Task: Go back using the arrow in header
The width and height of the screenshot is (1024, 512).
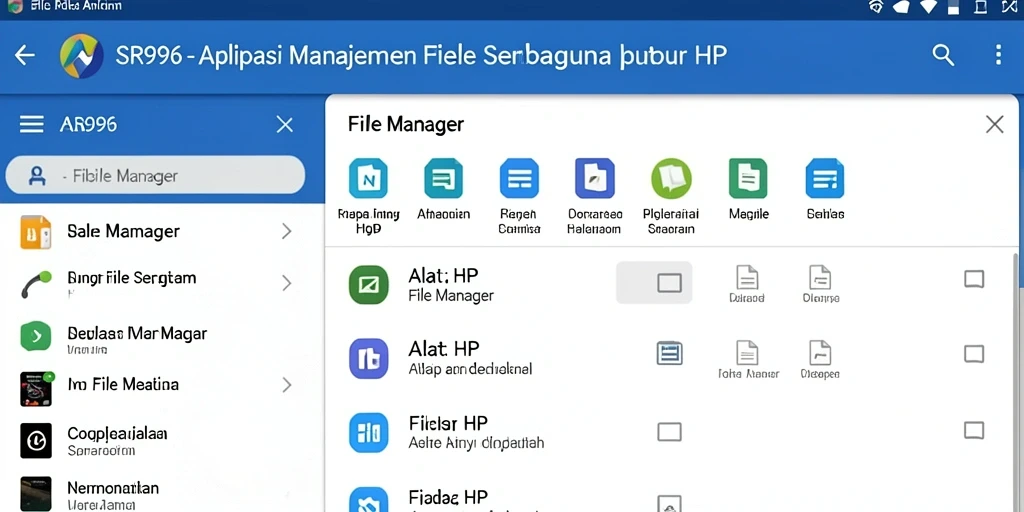Action: (x=25, y=56)
